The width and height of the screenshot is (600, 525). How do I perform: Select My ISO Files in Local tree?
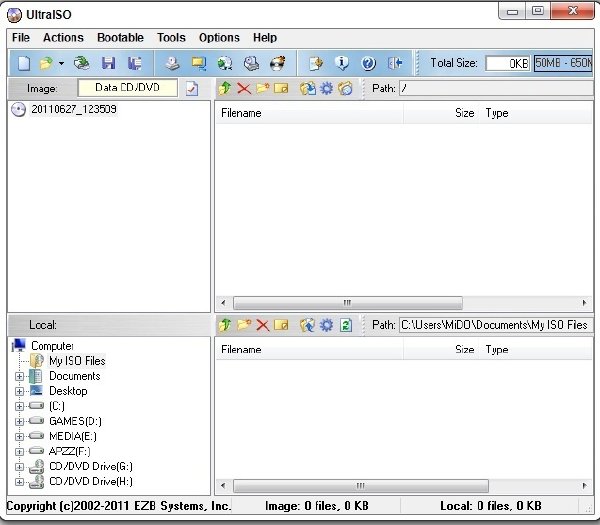pyautogui.click(x=77, y=361)
